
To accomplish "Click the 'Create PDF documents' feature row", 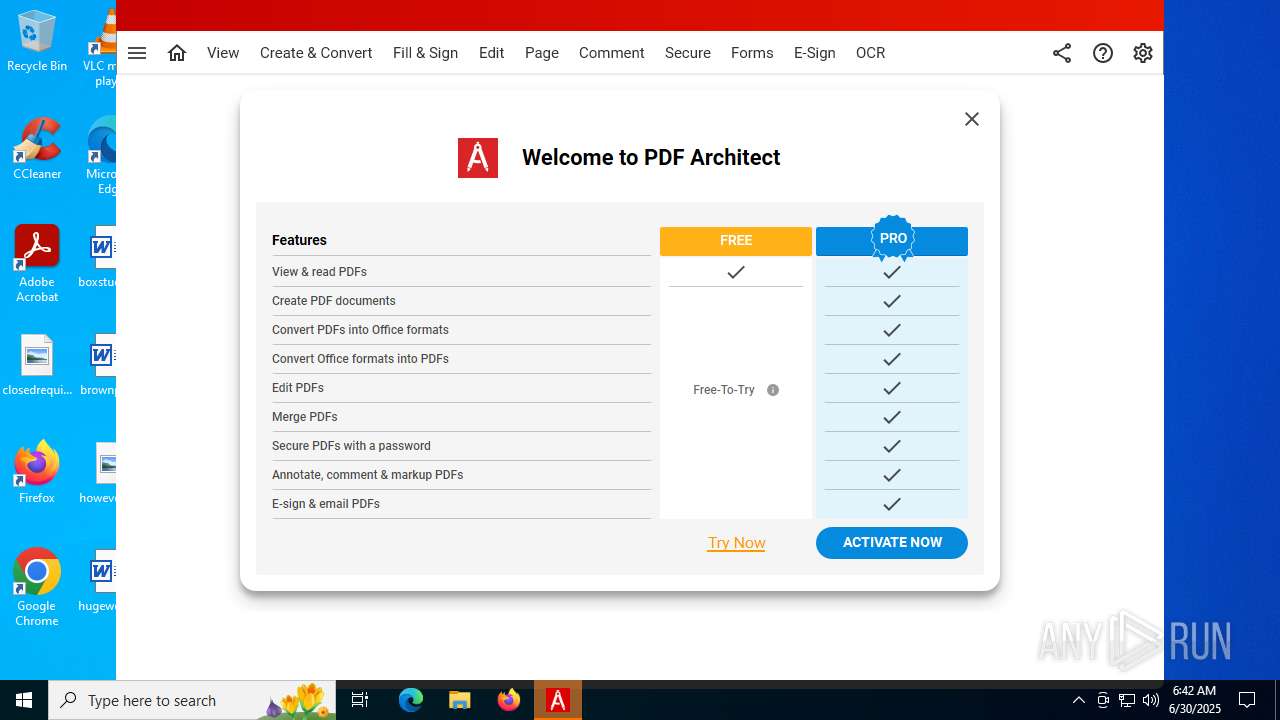I will 461,301.
